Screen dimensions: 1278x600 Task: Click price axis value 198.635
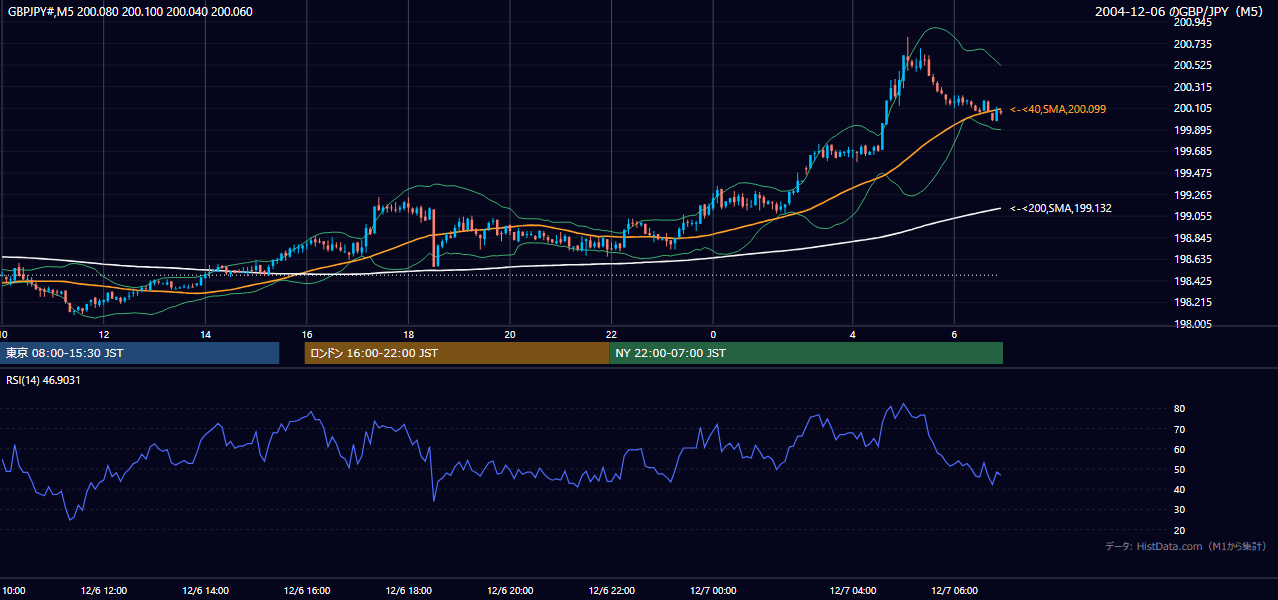tap(1191, 259)
